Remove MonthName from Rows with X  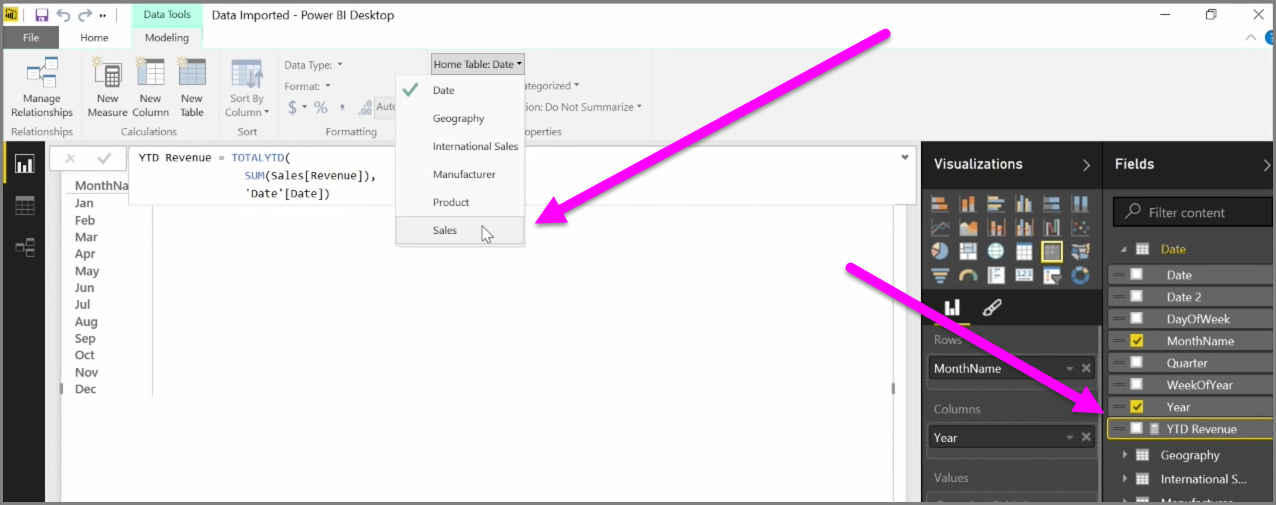click(1086, 369)
